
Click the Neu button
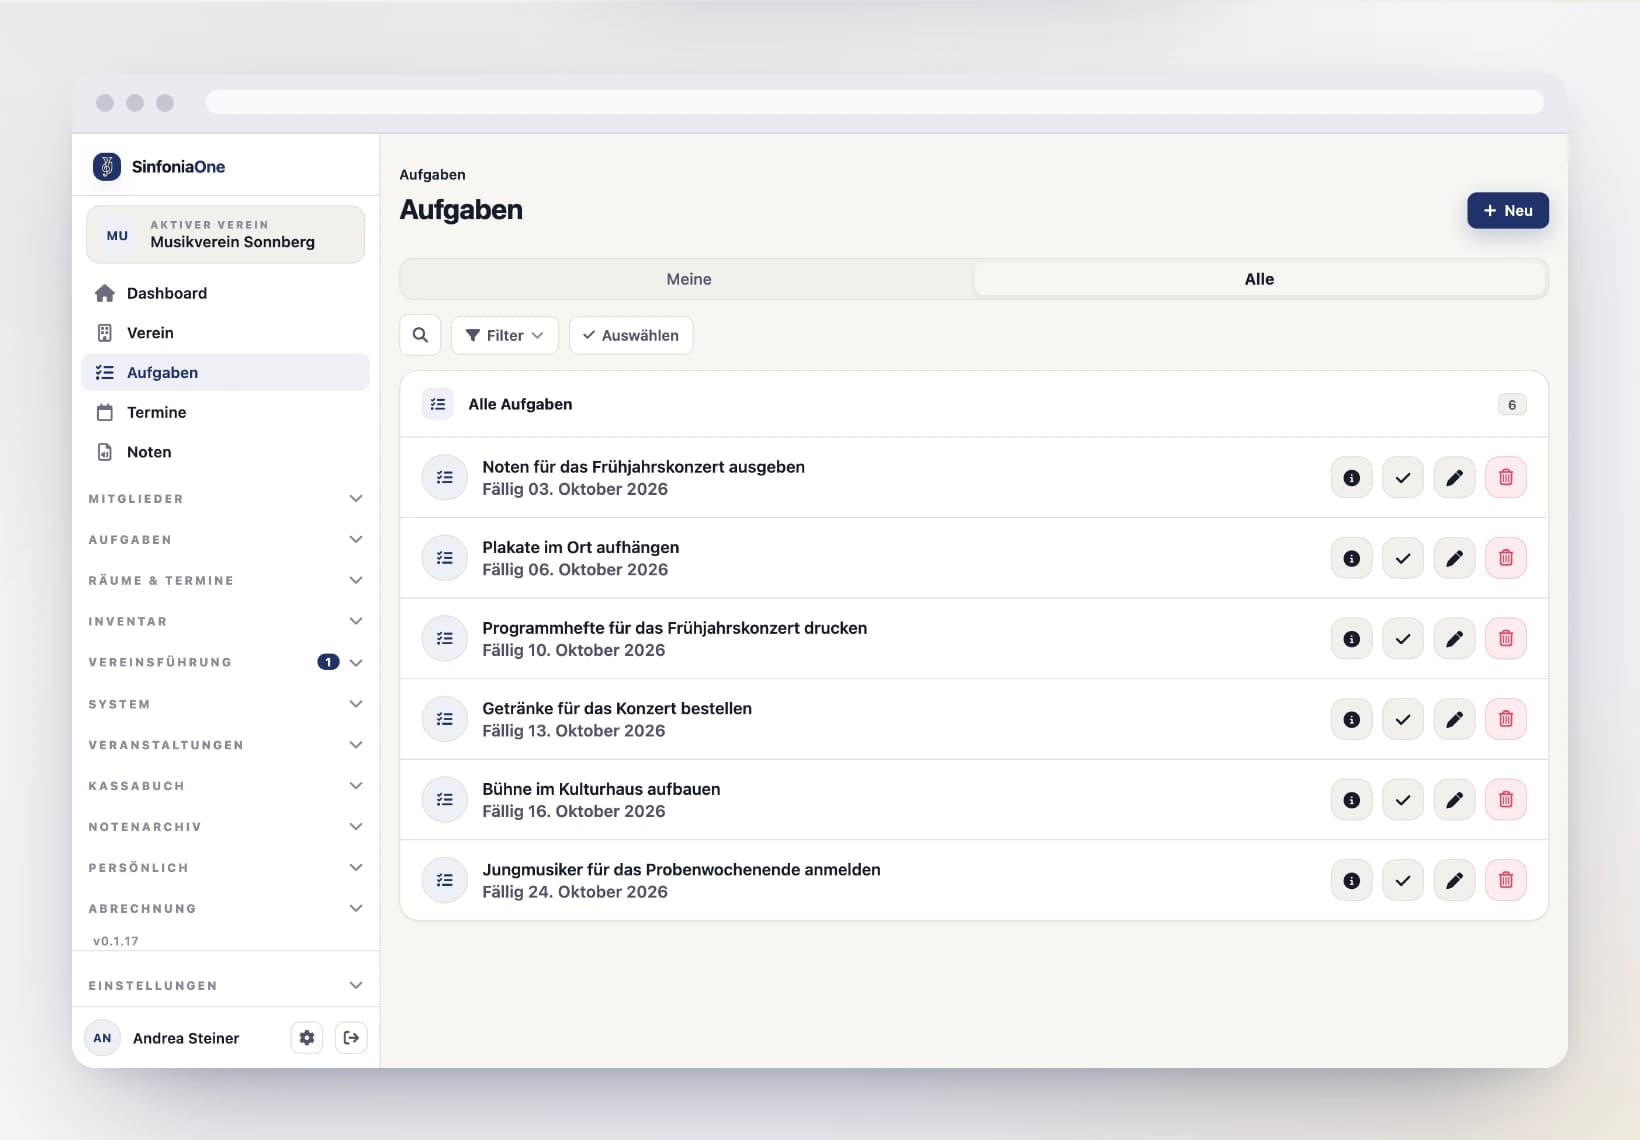1508,211
